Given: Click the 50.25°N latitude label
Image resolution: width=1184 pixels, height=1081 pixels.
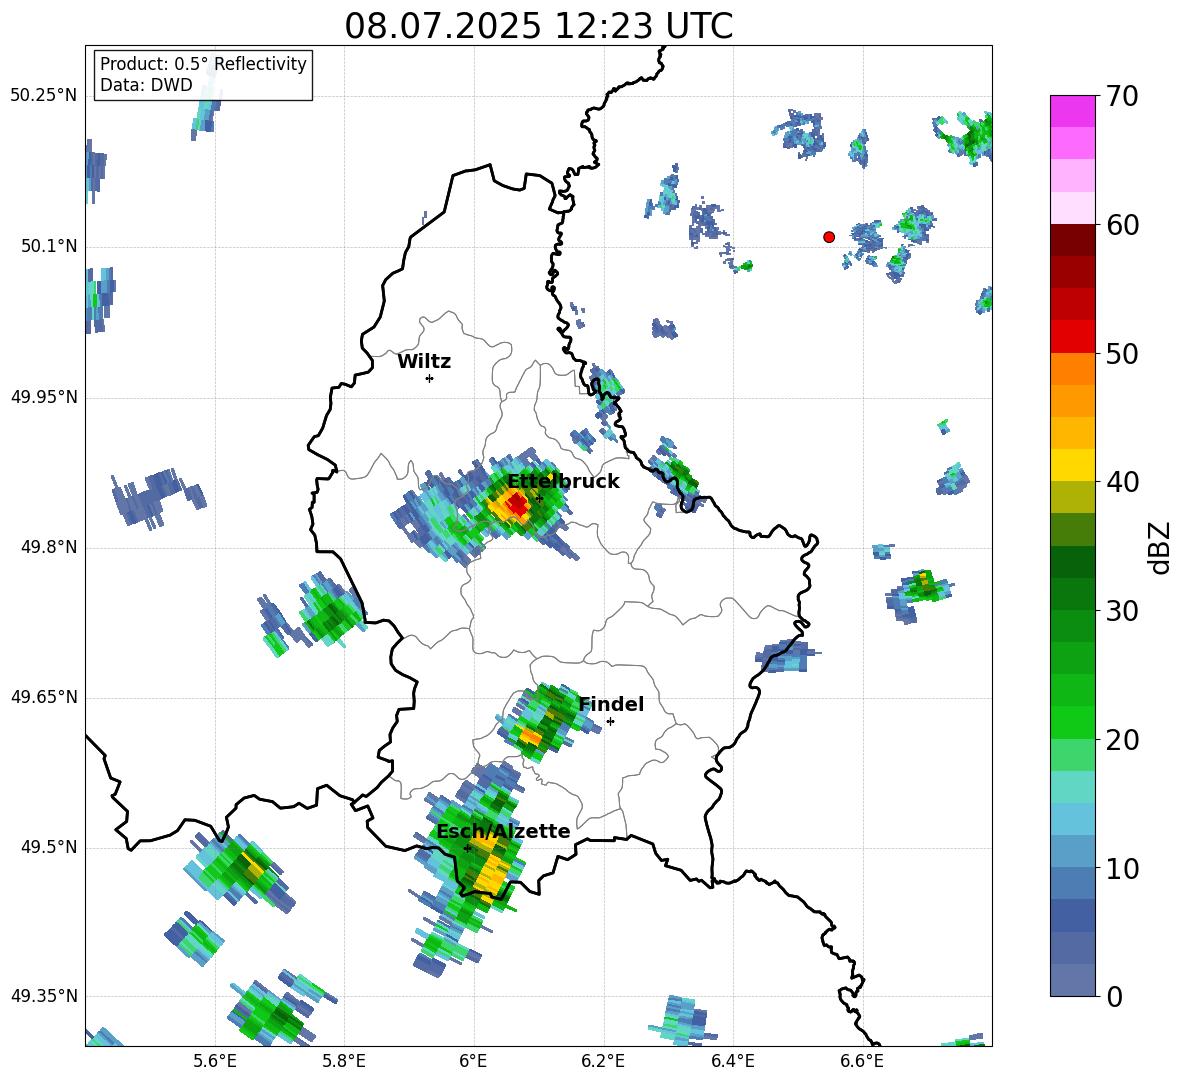Looking at the screenshot, I should (x=44, y=96).
